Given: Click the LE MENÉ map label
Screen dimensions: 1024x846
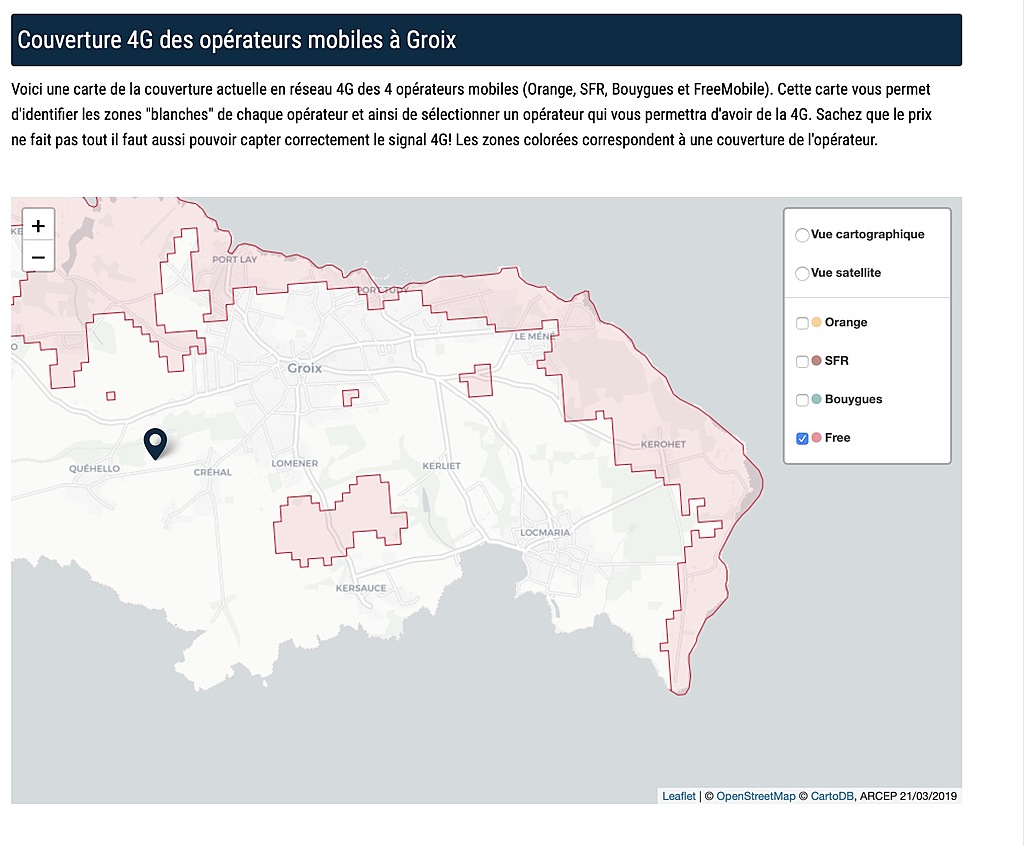Looking at the screenshot, I should click(x=535, y=336).
